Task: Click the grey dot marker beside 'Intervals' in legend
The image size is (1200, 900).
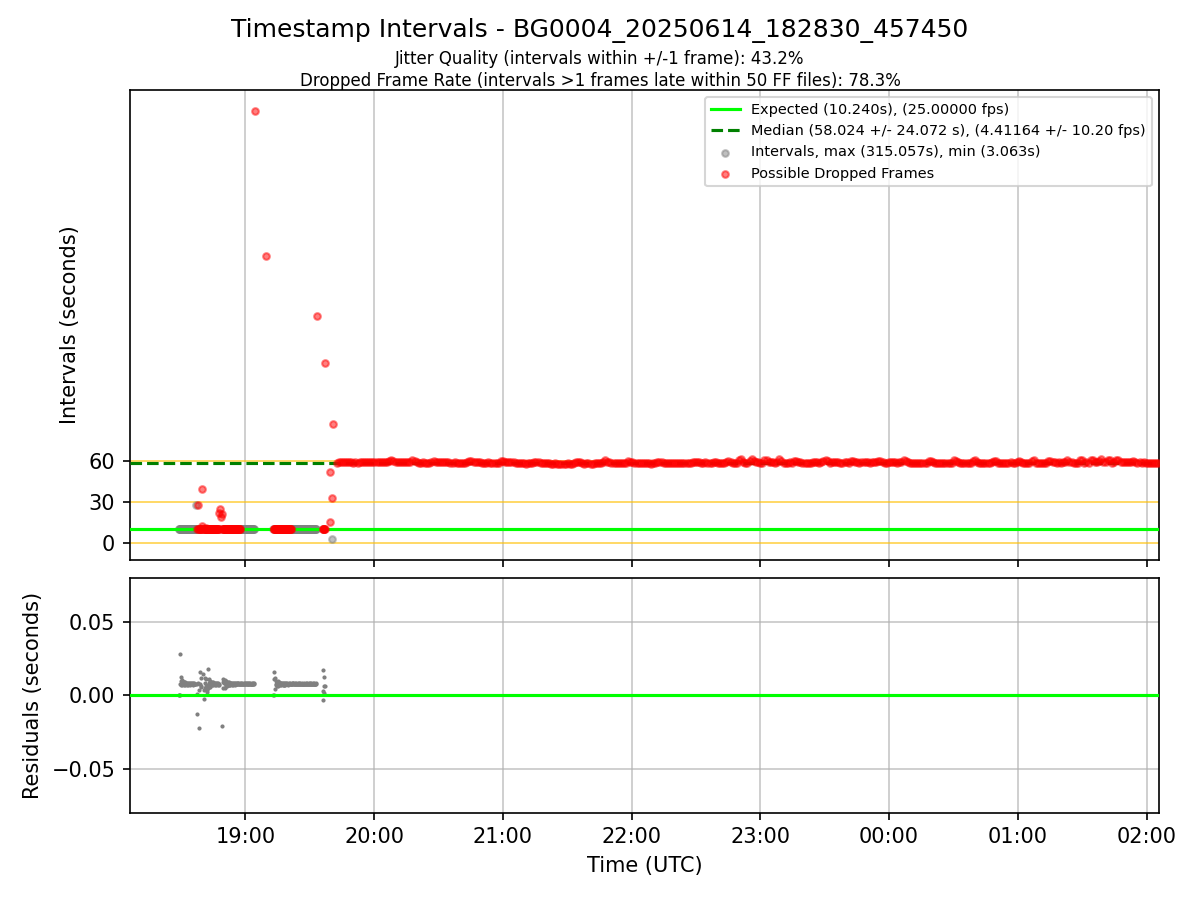Action: pyautogui.click(x=726, y=153)
